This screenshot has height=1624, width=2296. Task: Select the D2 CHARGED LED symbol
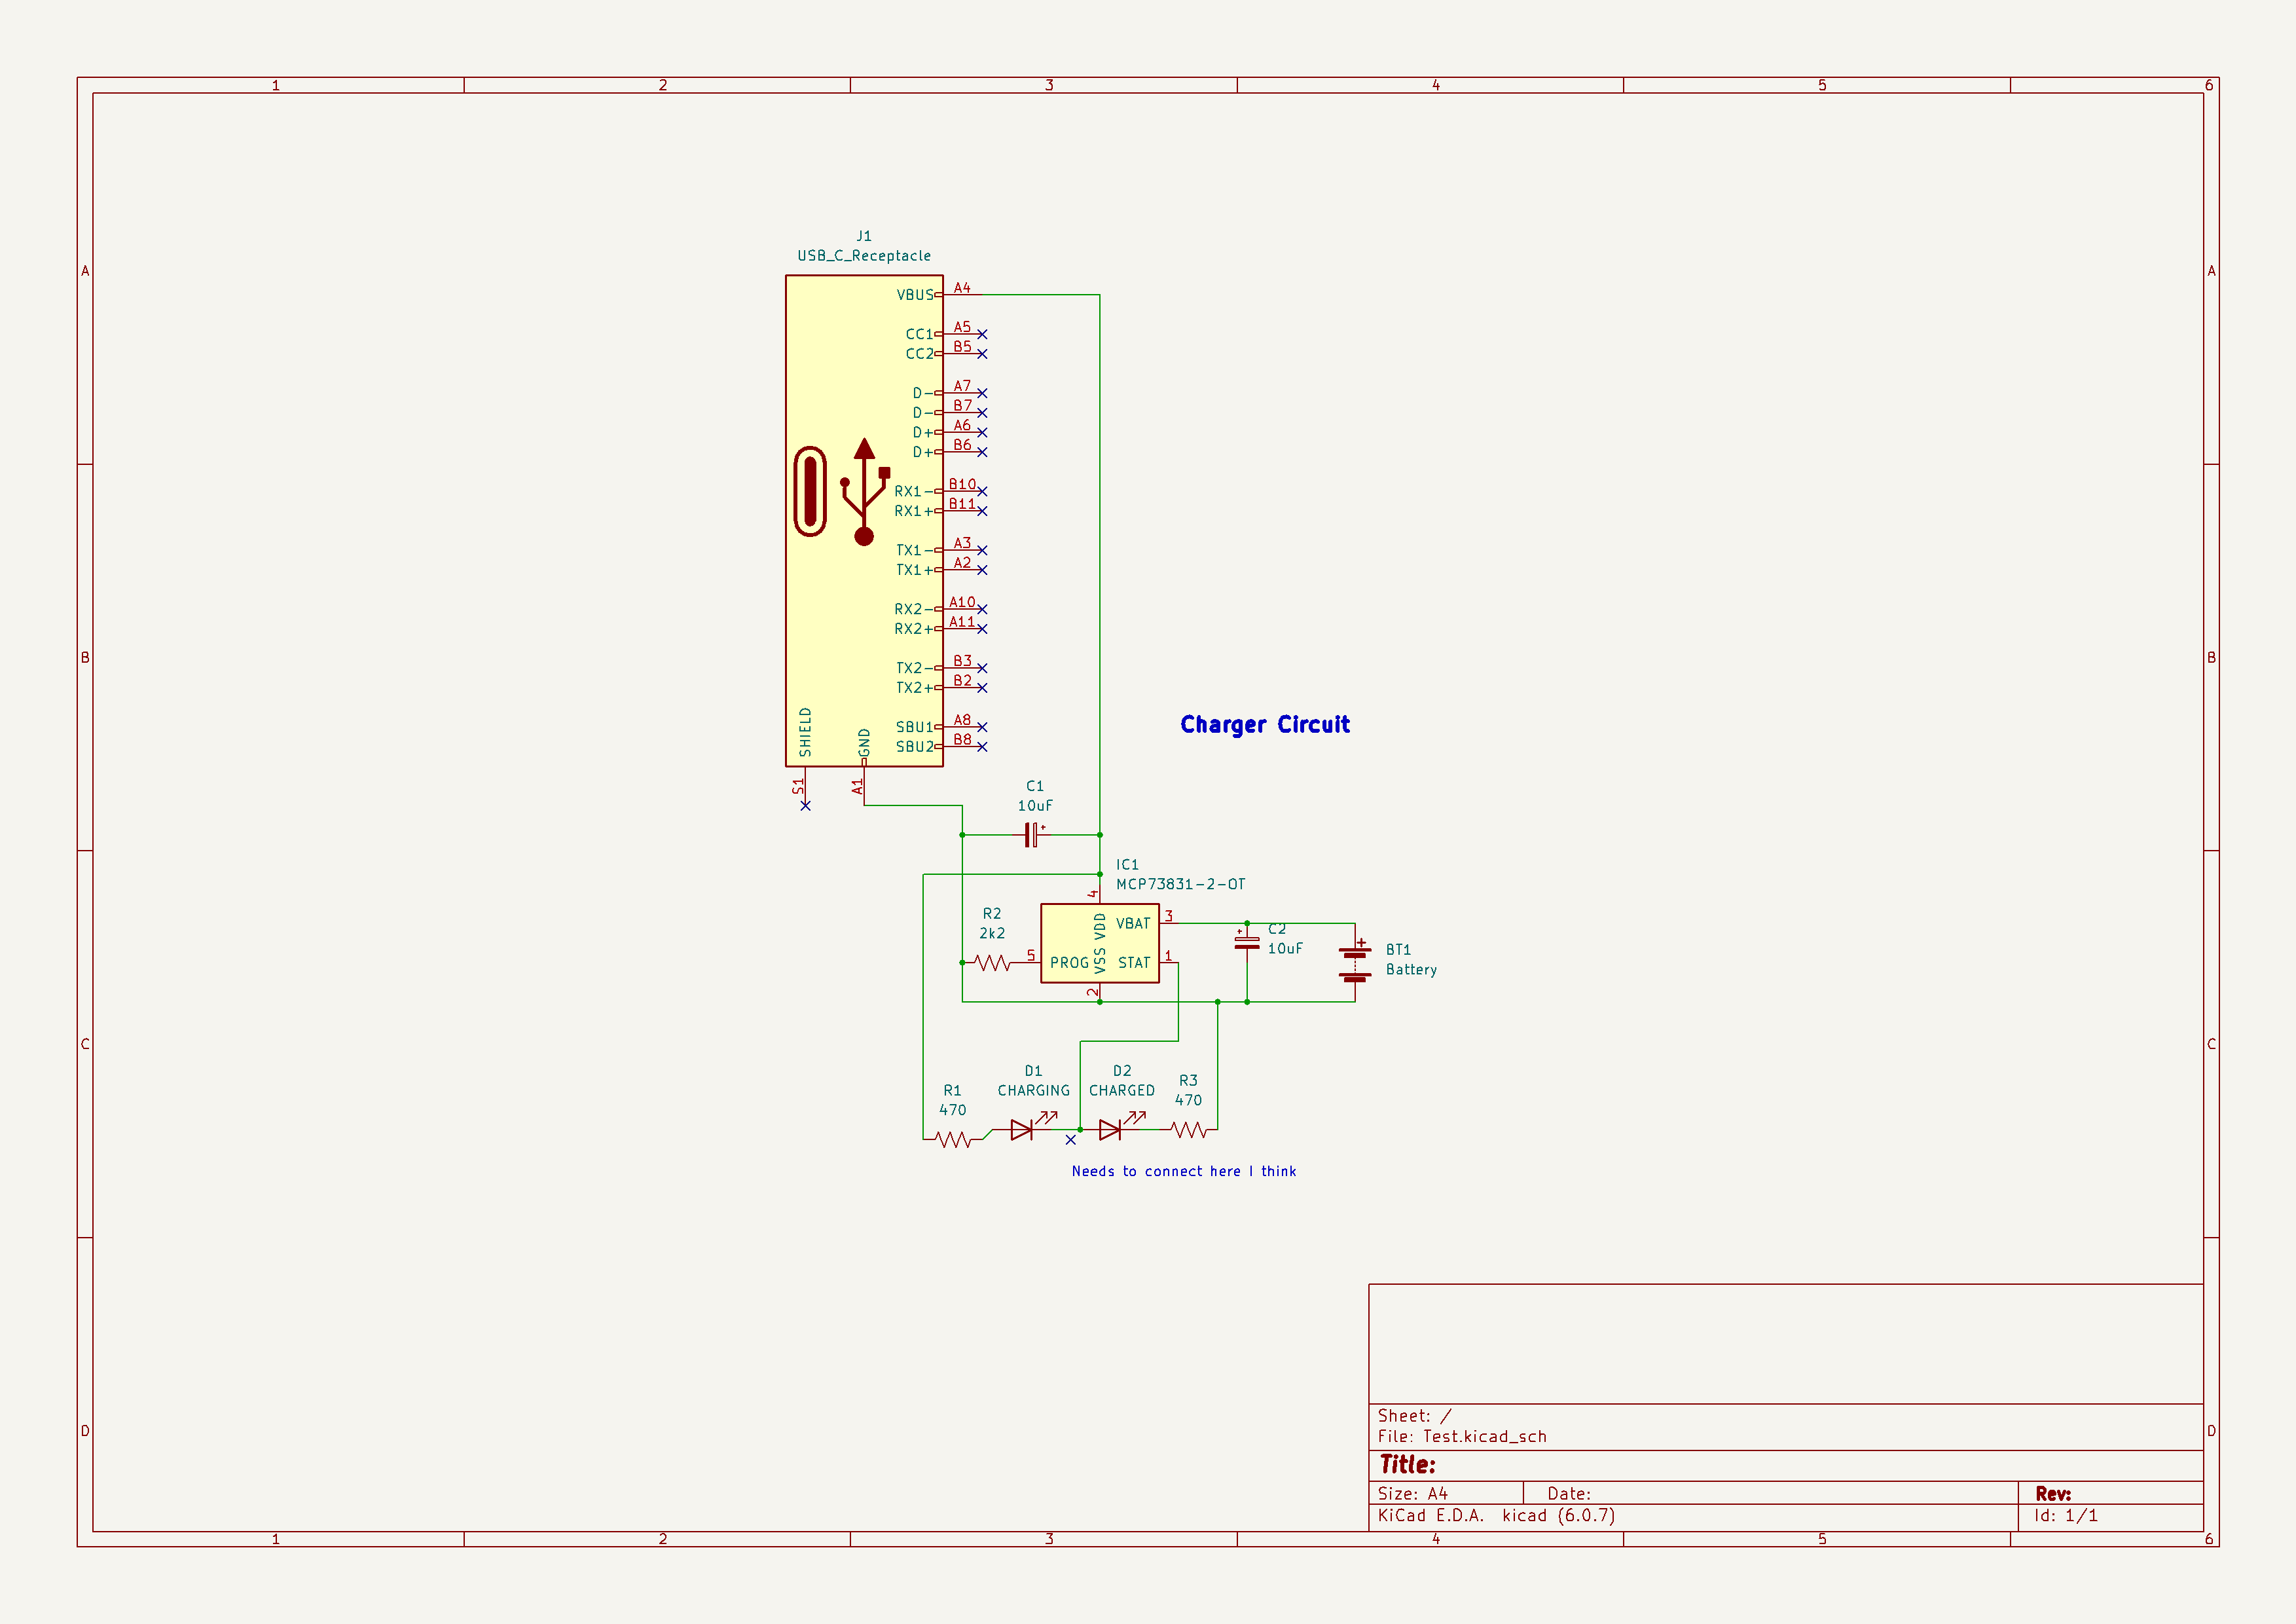pyautogui.click(x=1110, y=1130)
